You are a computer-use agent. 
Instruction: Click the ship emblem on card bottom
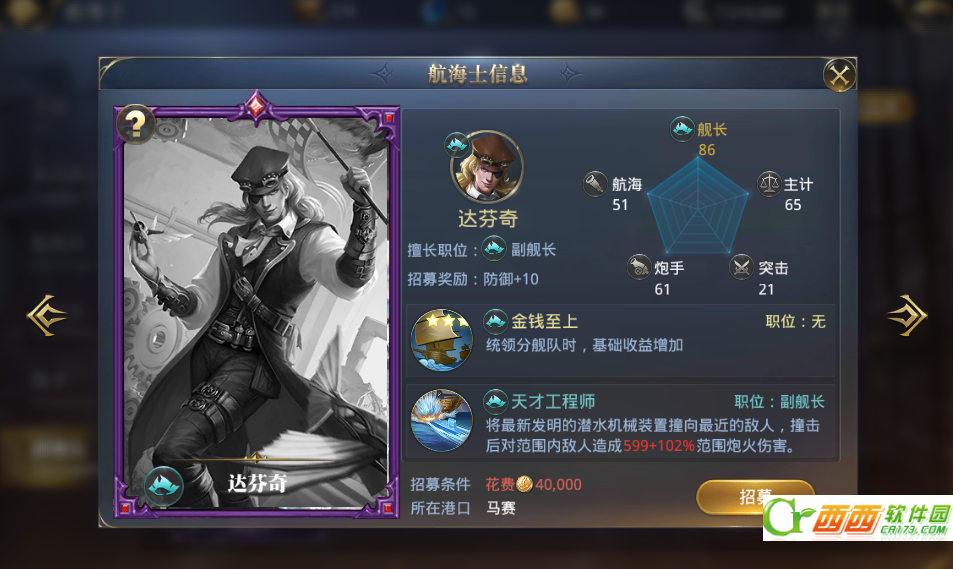coord(164,486)
